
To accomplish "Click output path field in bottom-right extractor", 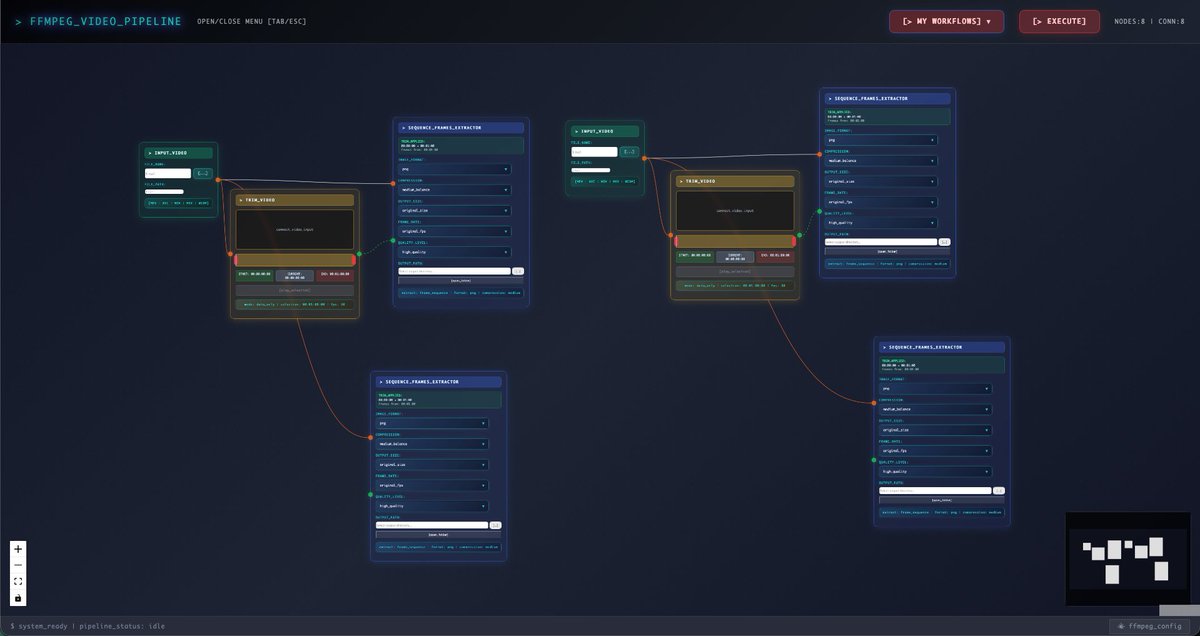I will (x=935, y=490).
